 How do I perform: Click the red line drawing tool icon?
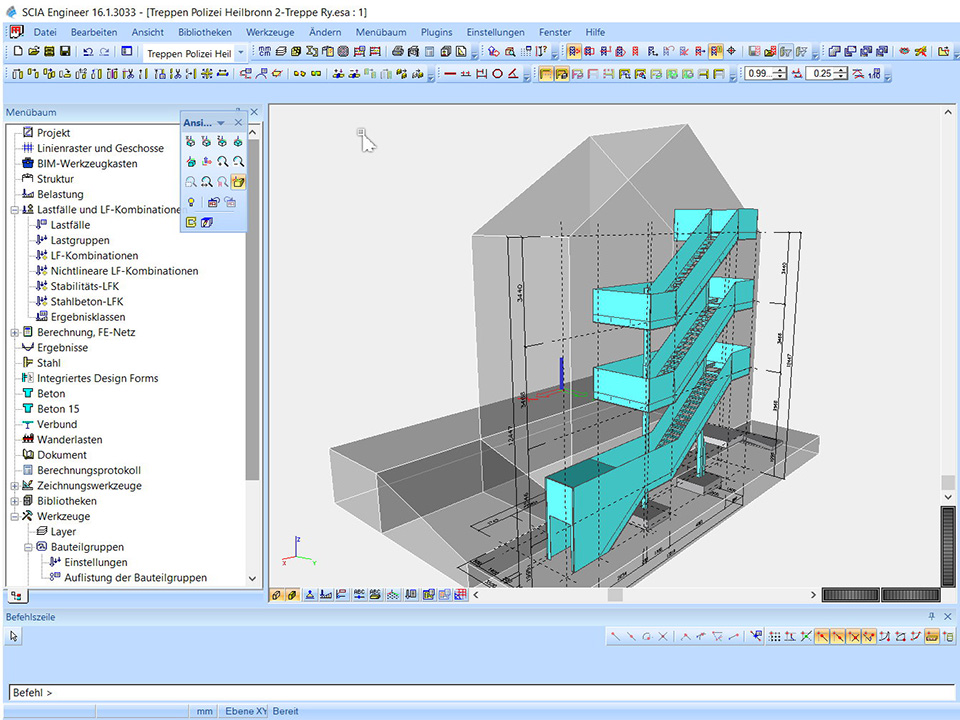[x=450, y=73]
